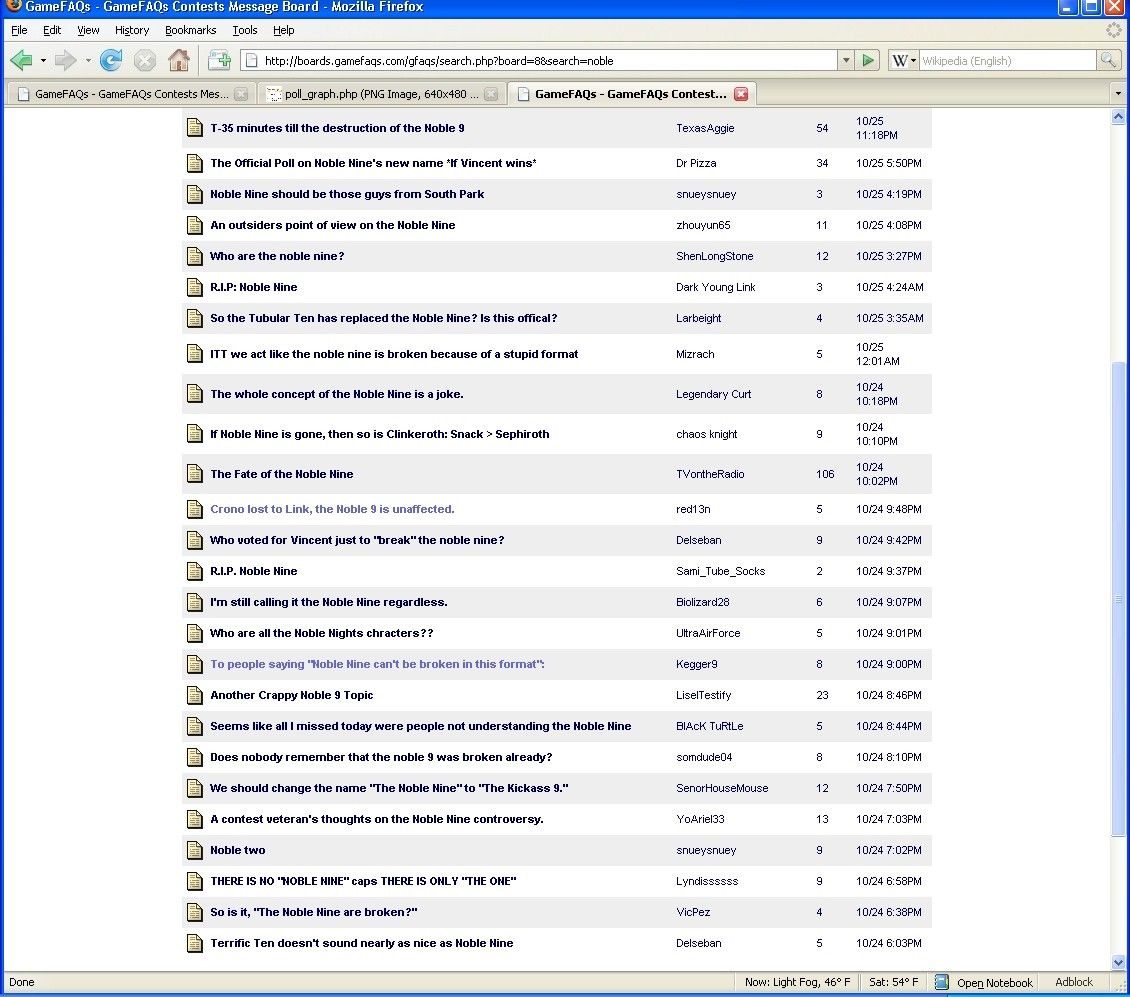Click topic icon beside 'T-35 minutes till the destruction'
Image resolution: width=1130 pixels, height=997 pixels.
tap(195, 128)
